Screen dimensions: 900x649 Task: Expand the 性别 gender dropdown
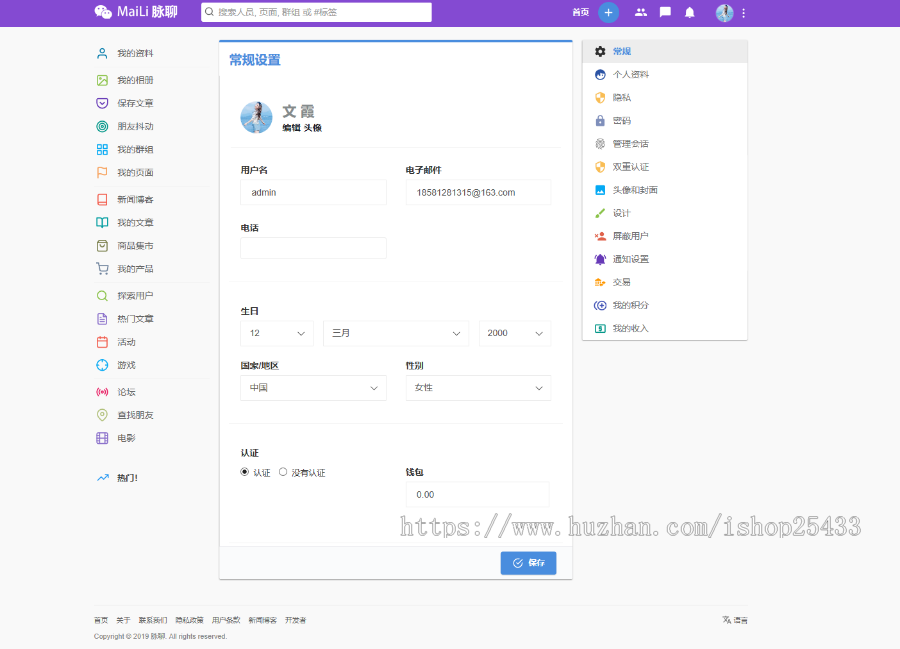pos(477,388)
